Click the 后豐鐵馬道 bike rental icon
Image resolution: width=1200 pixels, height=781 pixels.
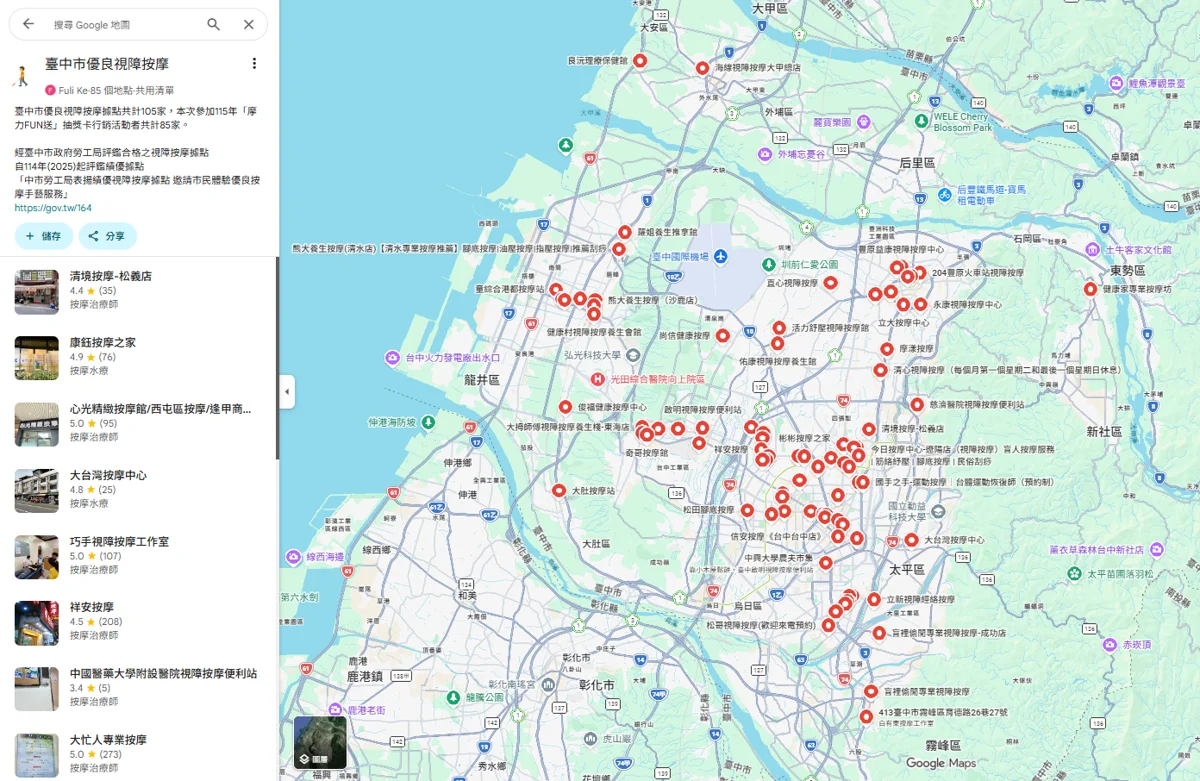coord(944,194)
